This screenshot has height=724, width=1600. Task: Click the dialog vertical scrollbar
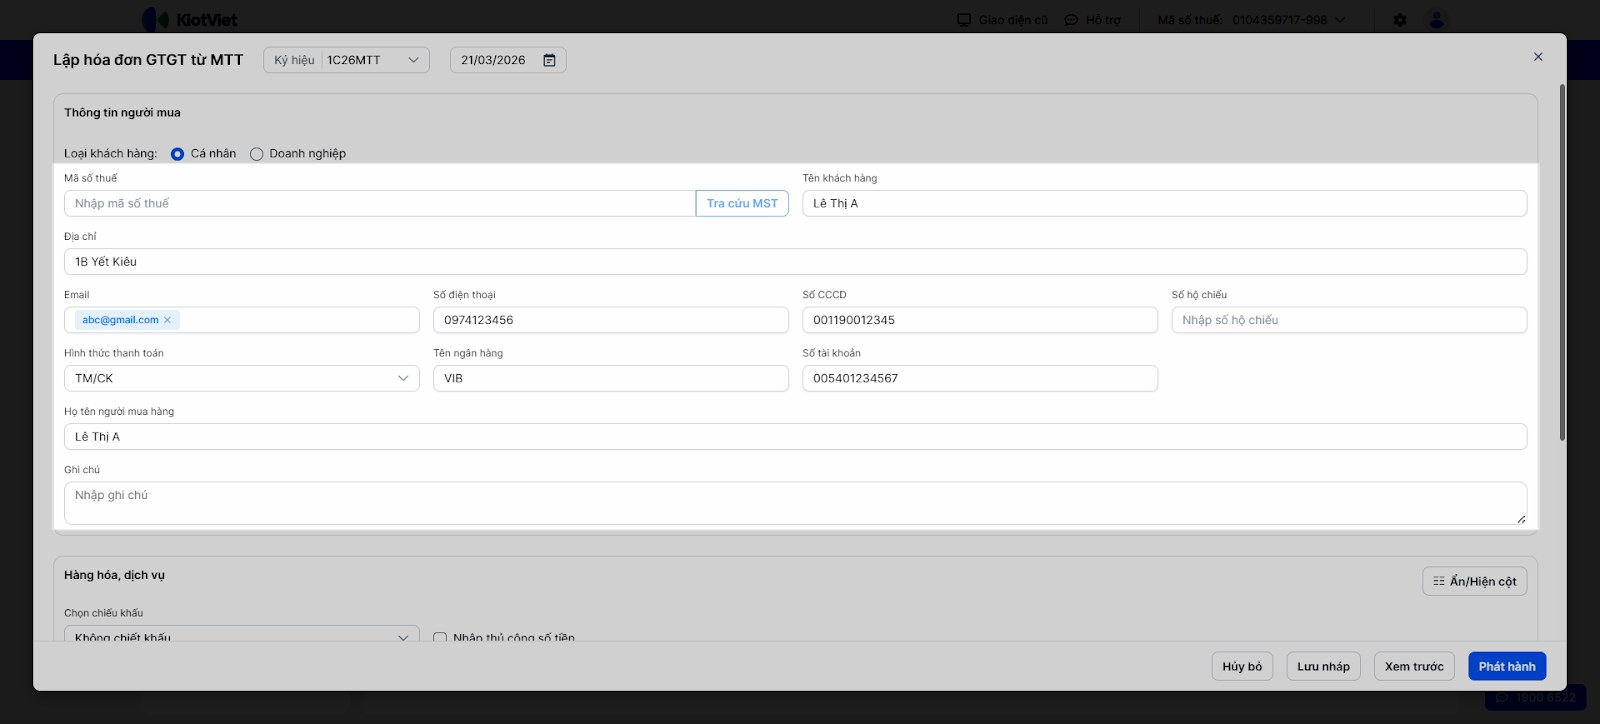pyautogui.click(x=1562, y=263)
